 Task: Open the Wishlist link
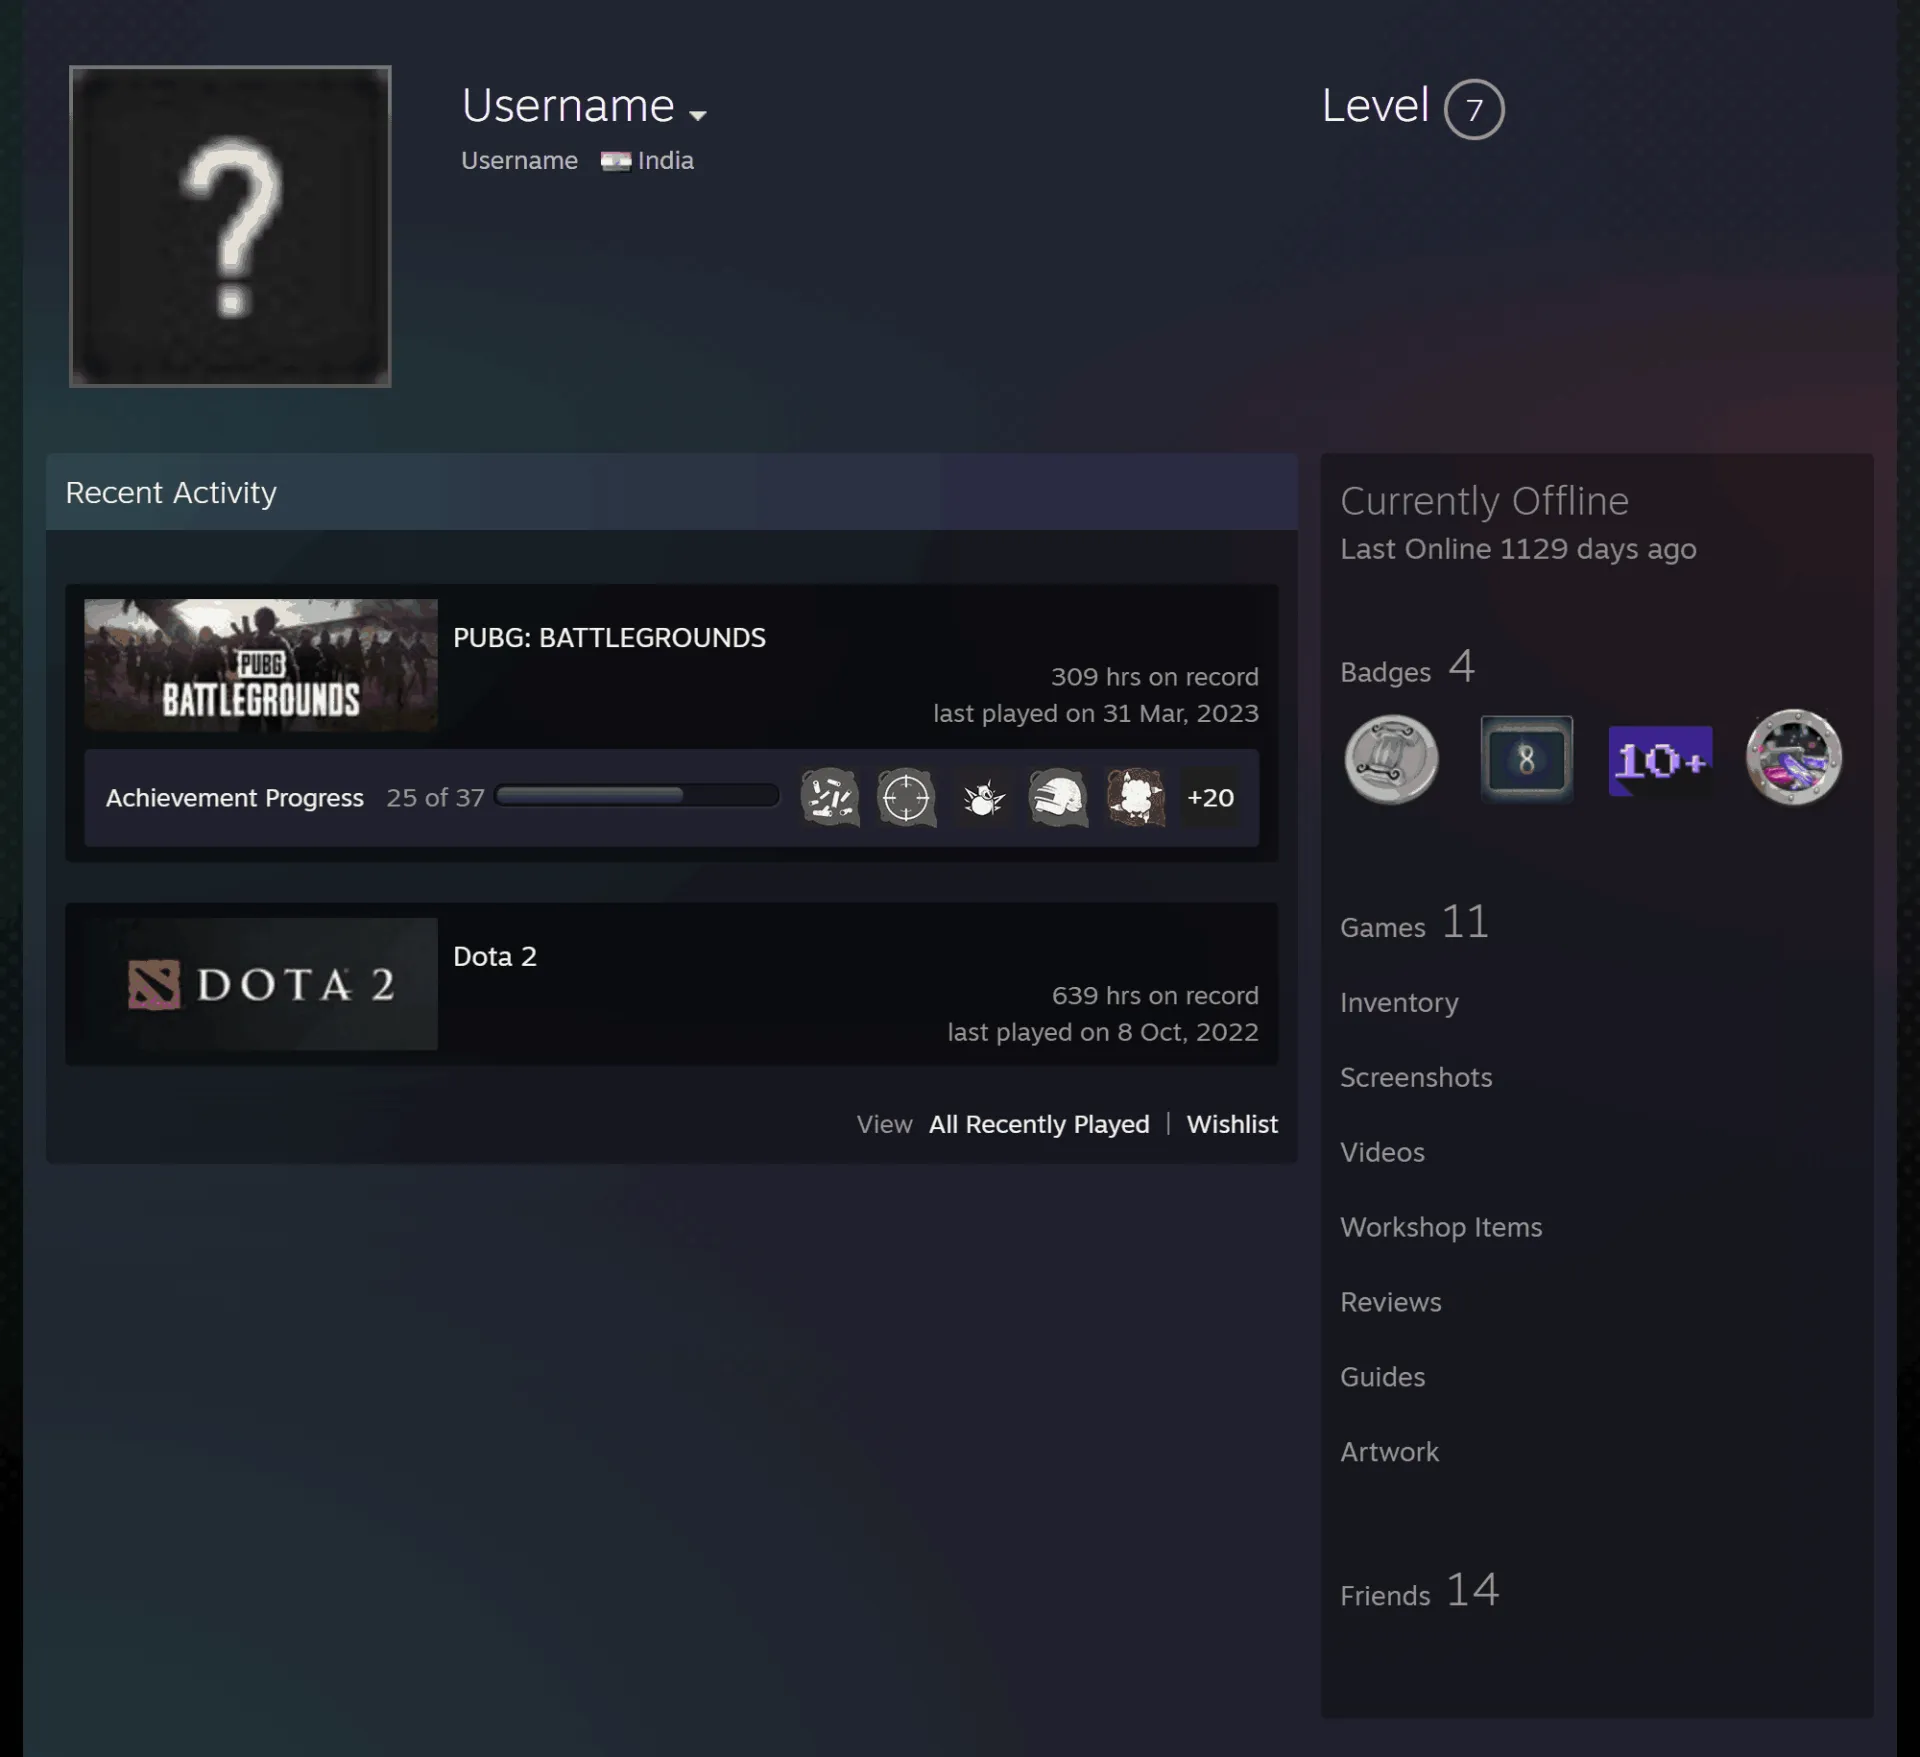click(x=1232, y=1124)
